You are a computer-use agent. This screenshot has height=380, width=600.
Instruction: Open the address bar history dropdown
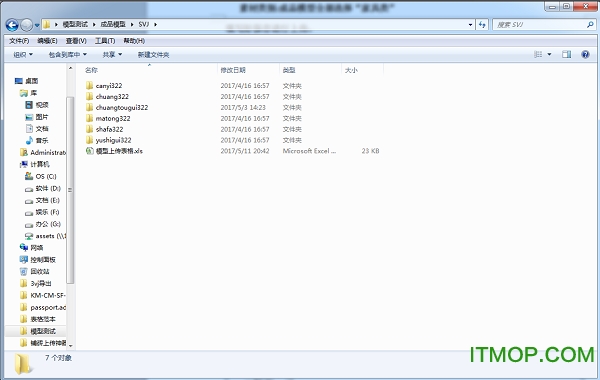(471, 25)
